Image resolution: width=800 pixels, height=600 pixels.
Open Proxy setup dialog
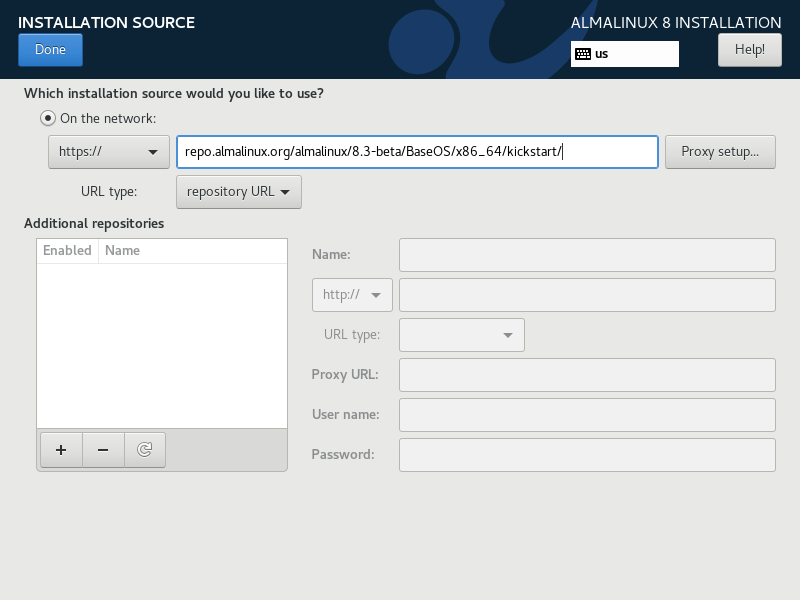pyautogui.click(x=720, y=151)
